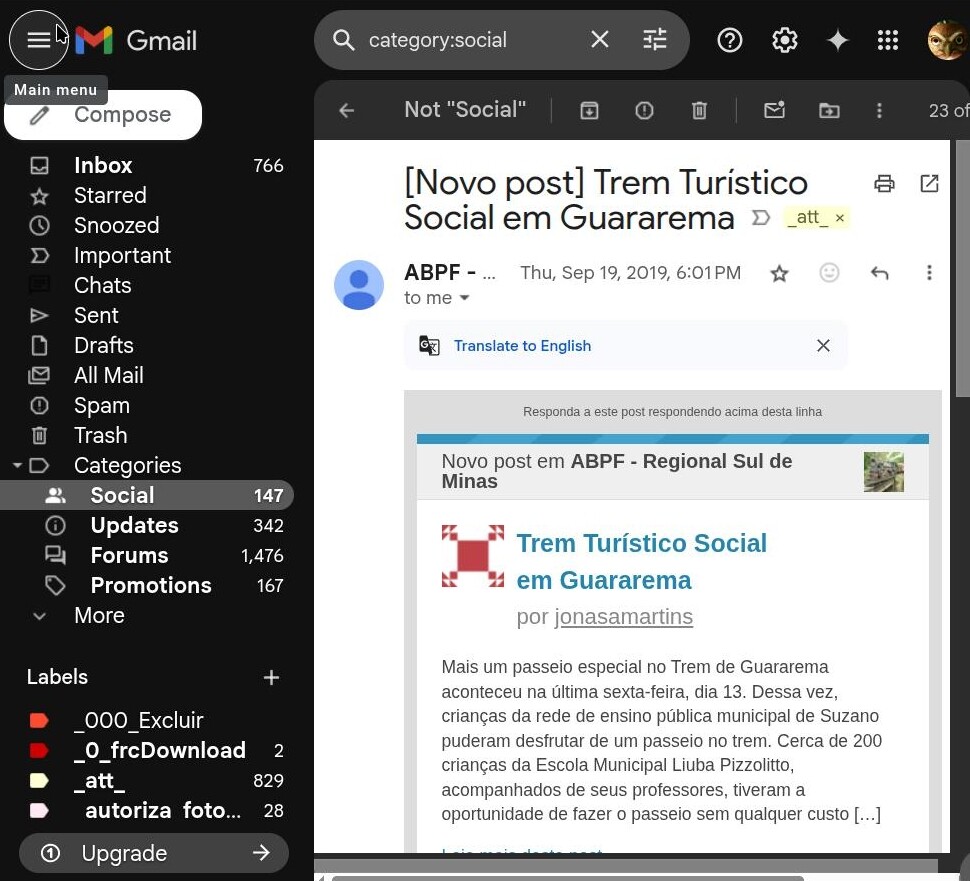The image size is (970, 881).
Task: Collapse the Categories section
Action: pyautogui.click(x=17, y=465)
